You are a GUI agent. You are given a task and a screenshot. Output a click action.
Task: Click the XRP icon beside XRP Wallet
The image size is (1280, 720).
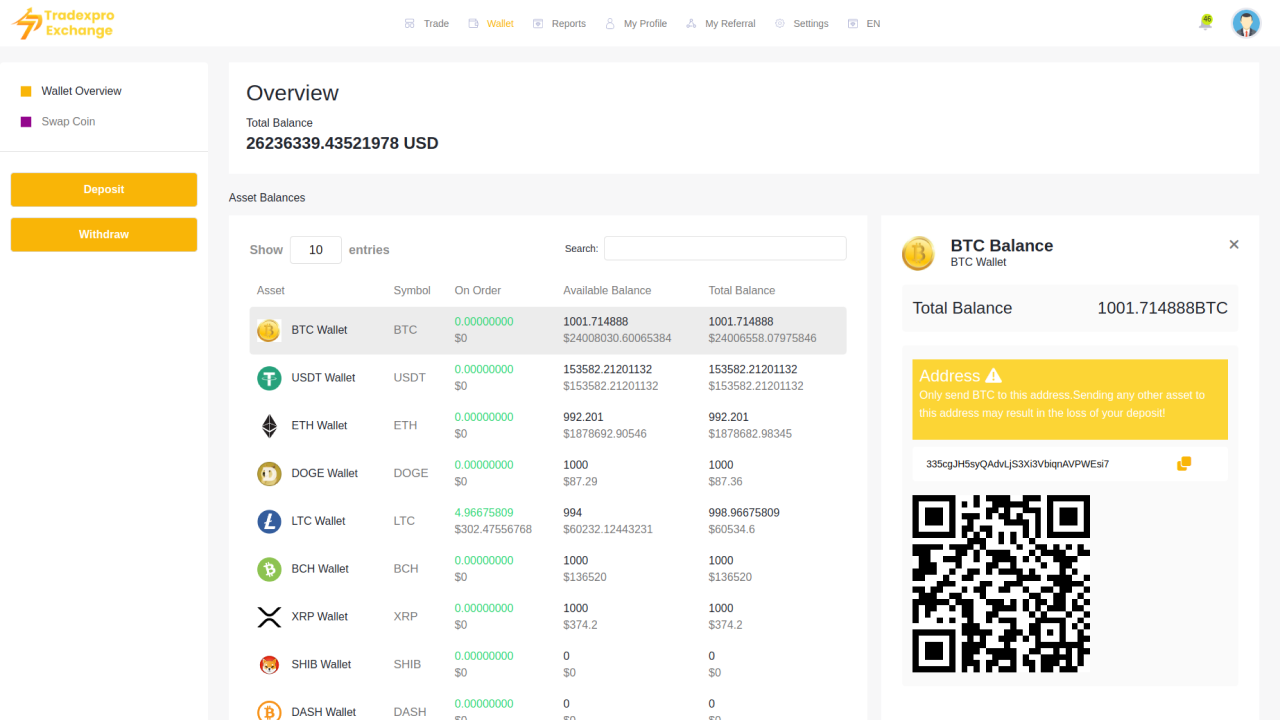[268, 616]
